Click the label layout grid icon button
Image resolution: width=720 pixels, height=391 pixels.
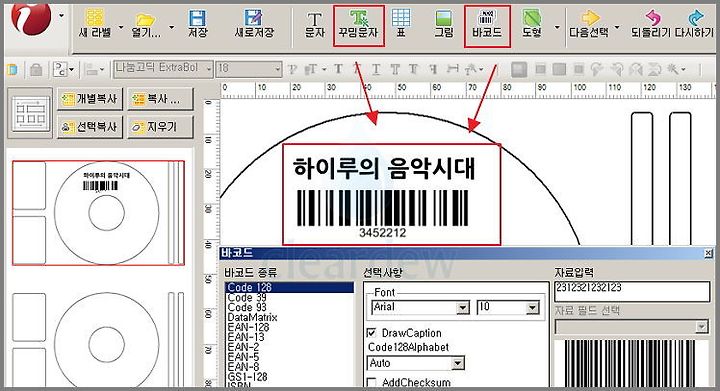(x=30, y=113)
